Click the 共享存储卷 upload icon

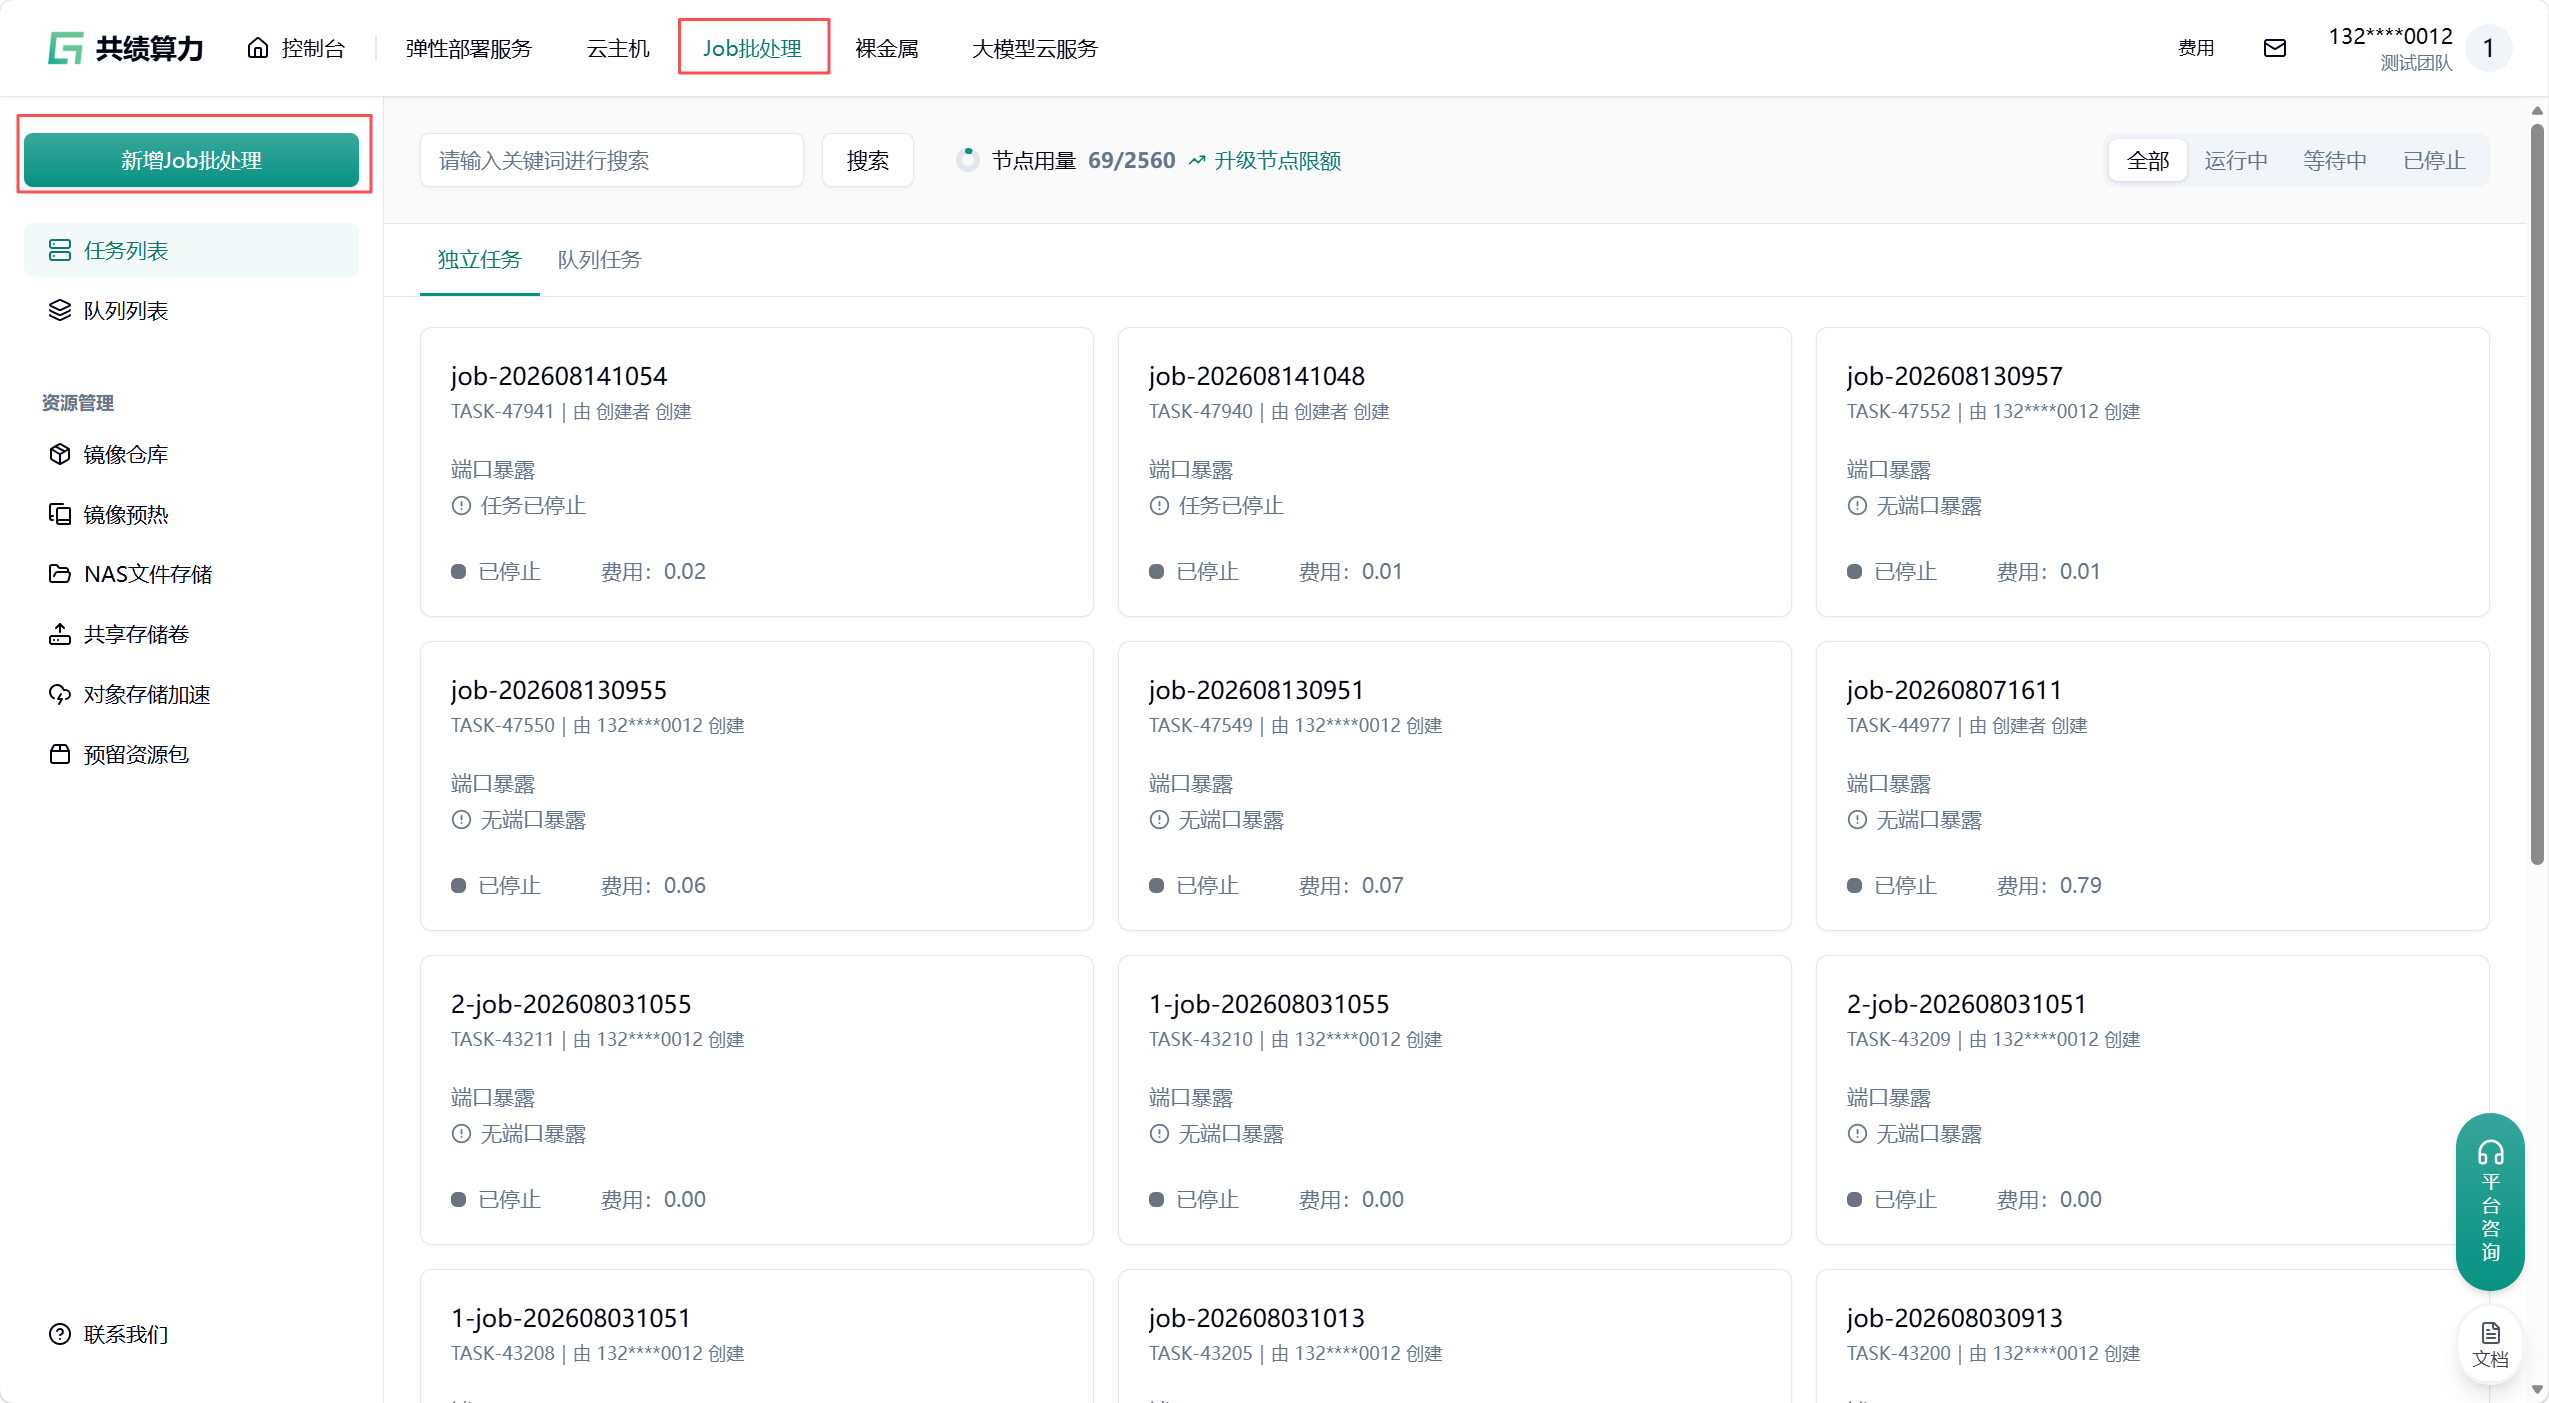pyautogui.click(x=60, y=634)
